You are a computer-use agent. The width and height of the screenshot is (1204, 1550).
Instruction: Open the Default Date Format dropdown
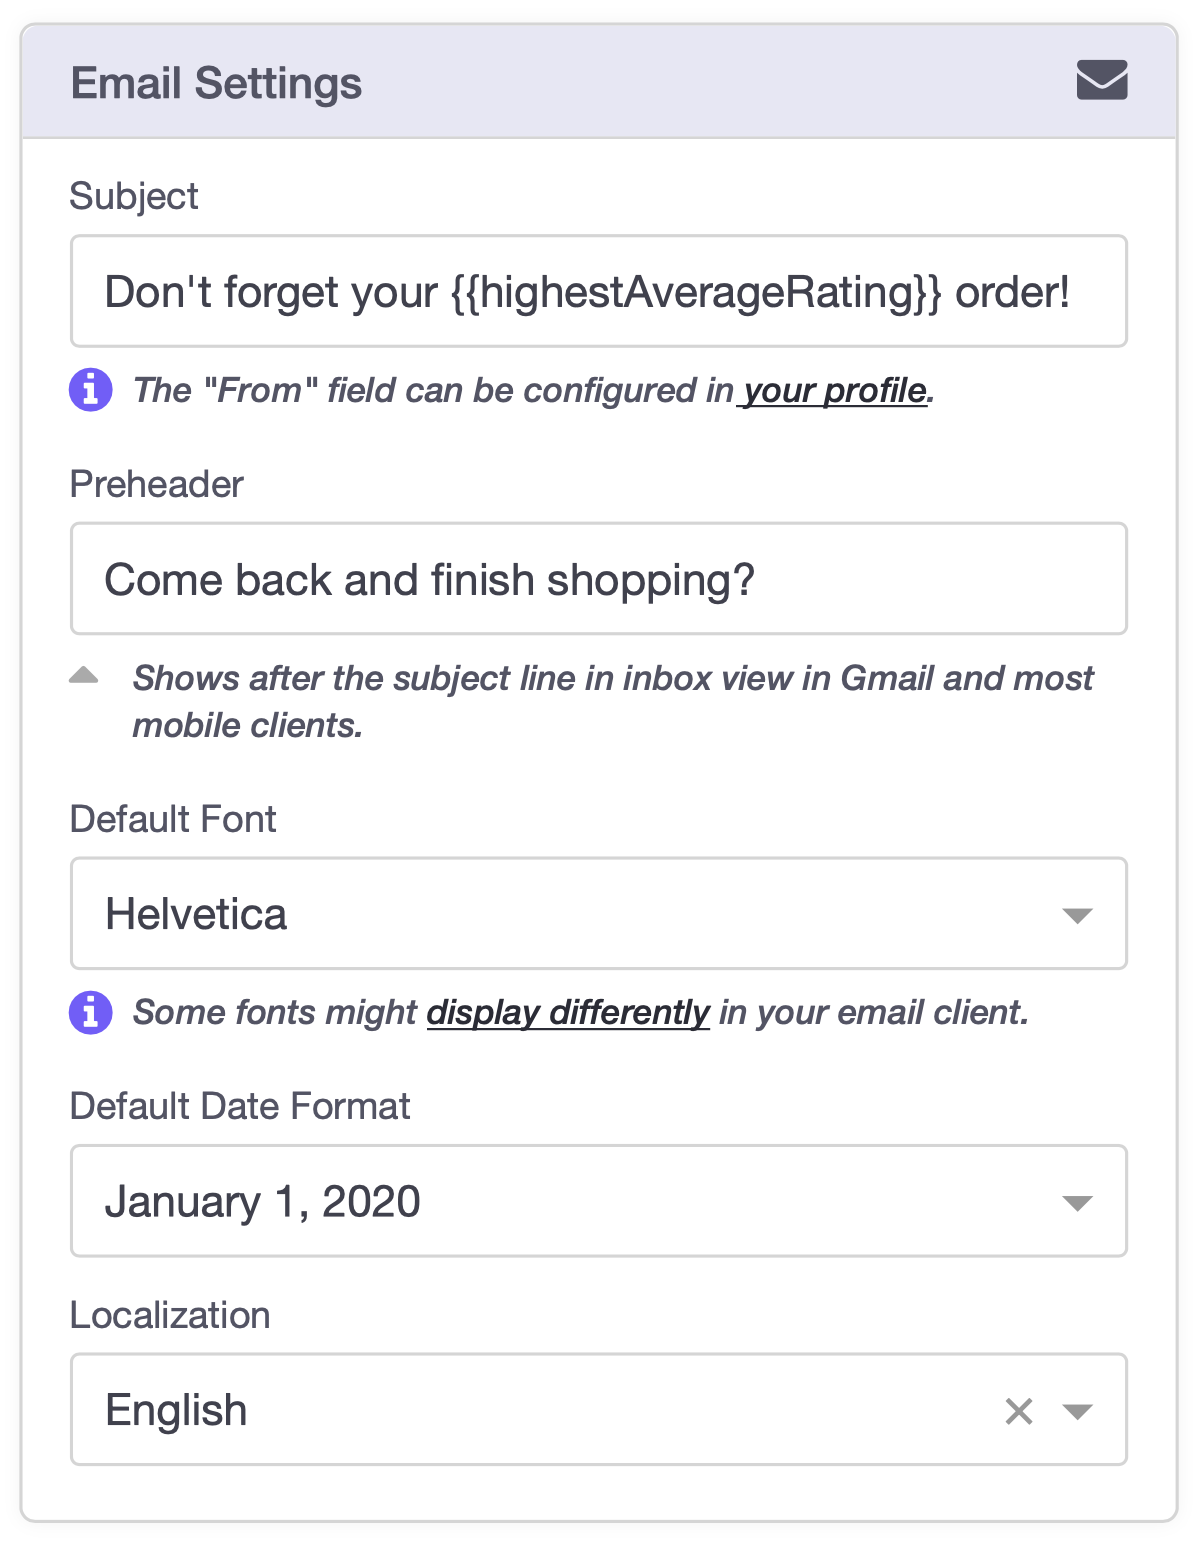pos(560,1201)
